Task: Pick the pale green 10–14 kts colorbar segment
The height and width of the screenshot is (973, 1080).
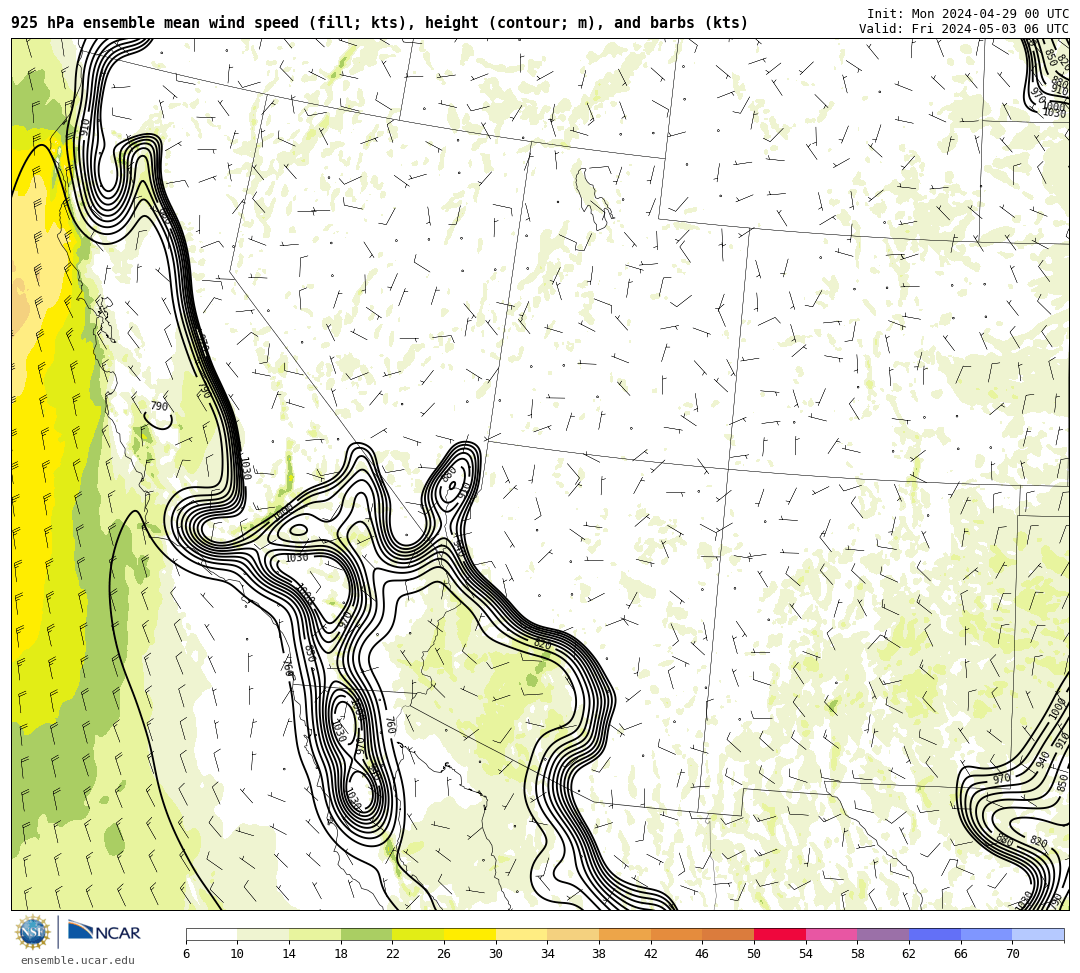Action: (x=263, y=934)
